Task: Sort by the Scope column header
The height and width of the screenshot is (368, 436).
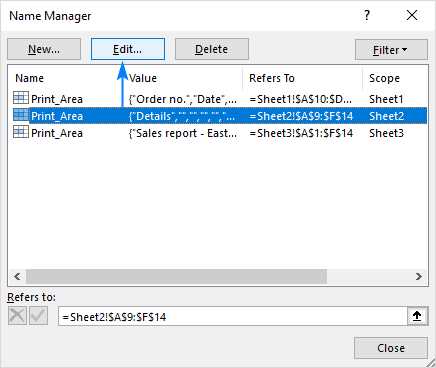Action: pos(384,78)
